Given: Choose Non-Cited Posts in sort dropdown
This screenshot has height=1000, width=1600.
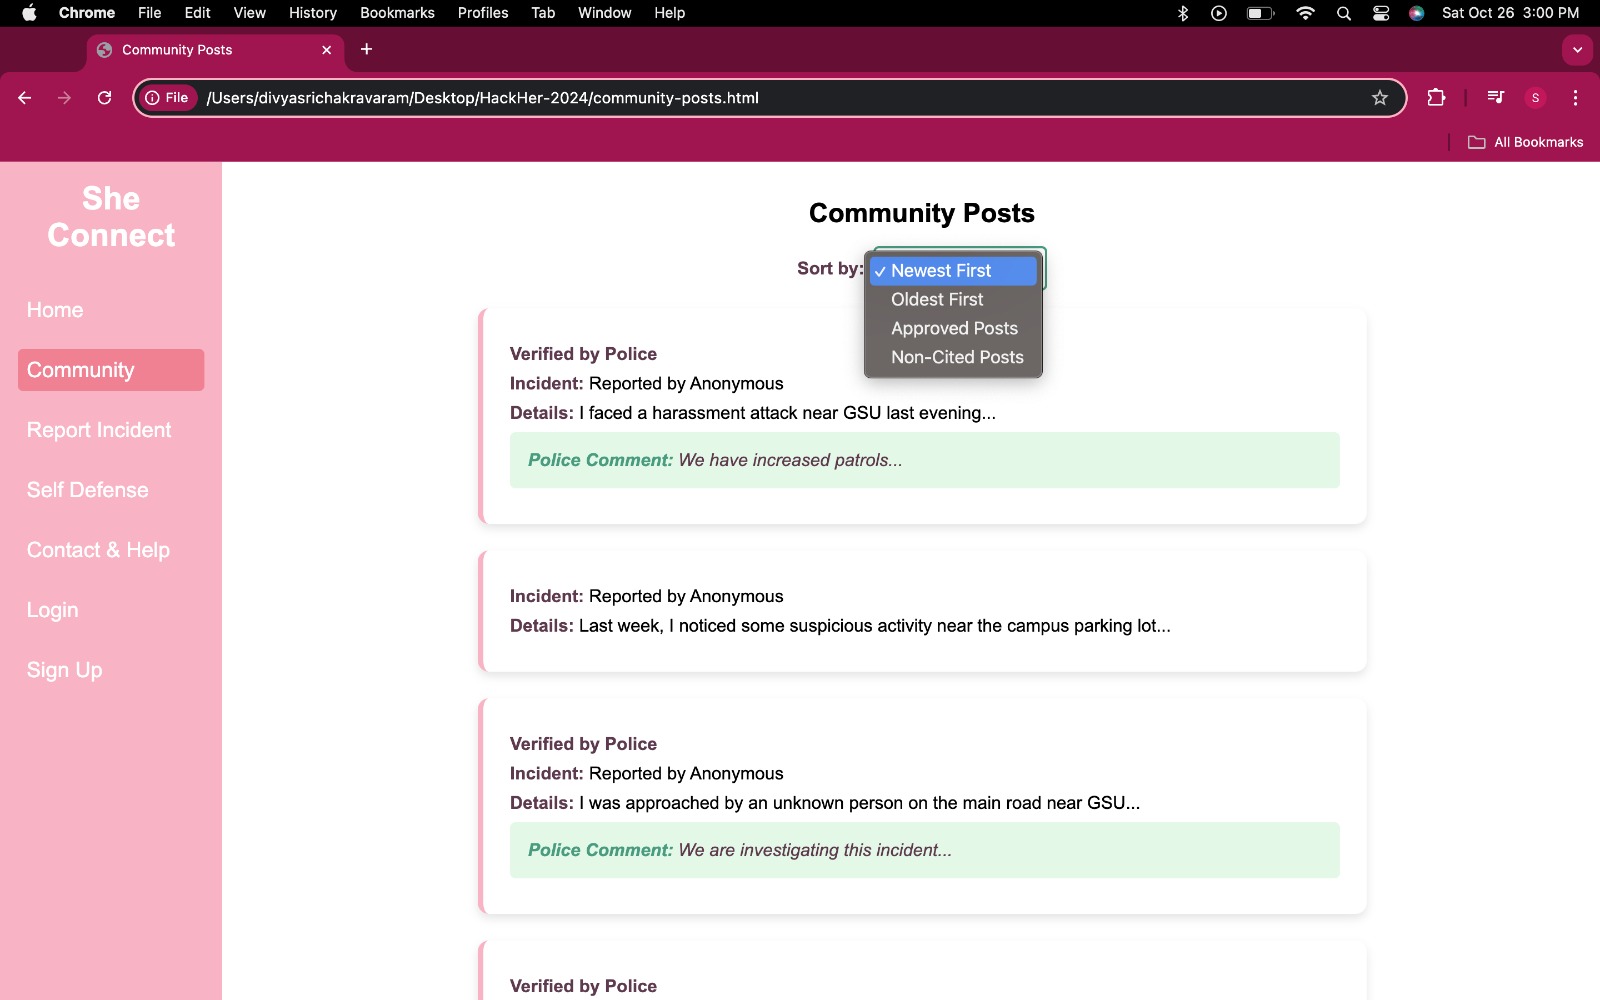Looking at the screenshot, I should [953, 357].
